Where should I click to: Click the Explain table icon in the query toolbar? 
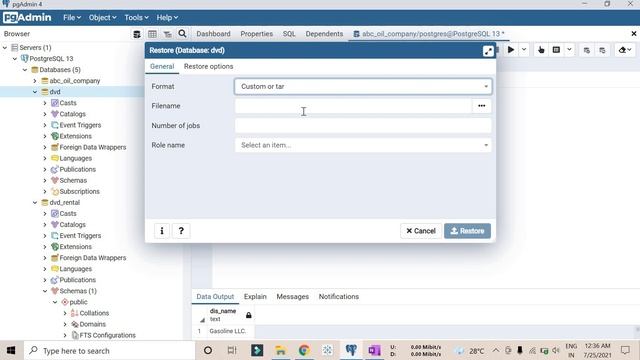tap(556, 50)
